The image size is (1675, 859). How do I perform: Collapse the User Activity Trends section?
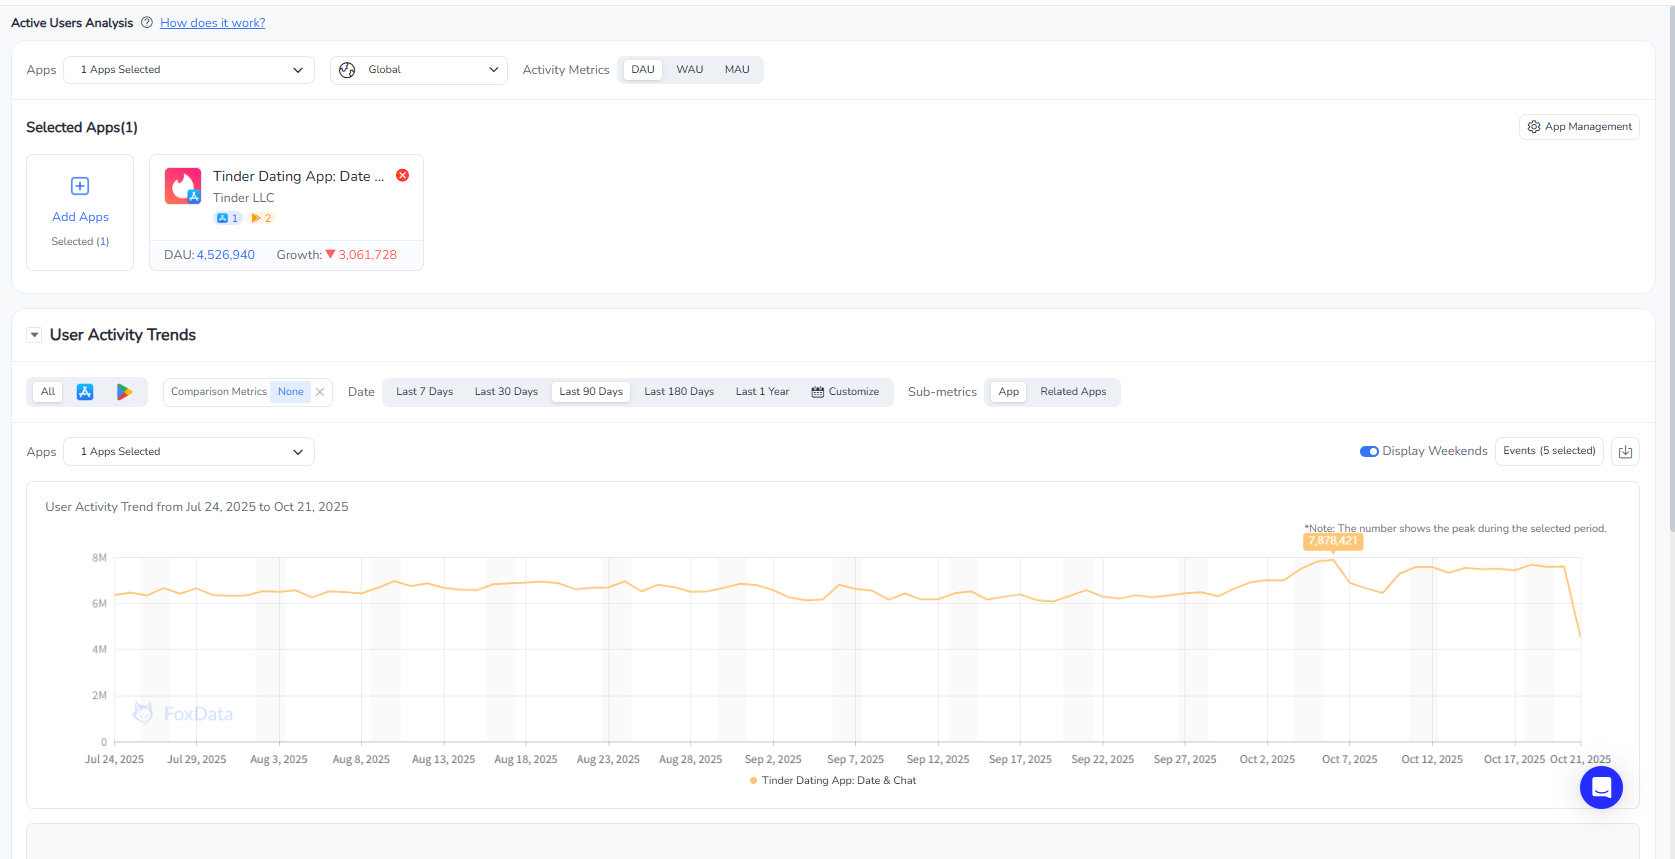tap(34, 335)
